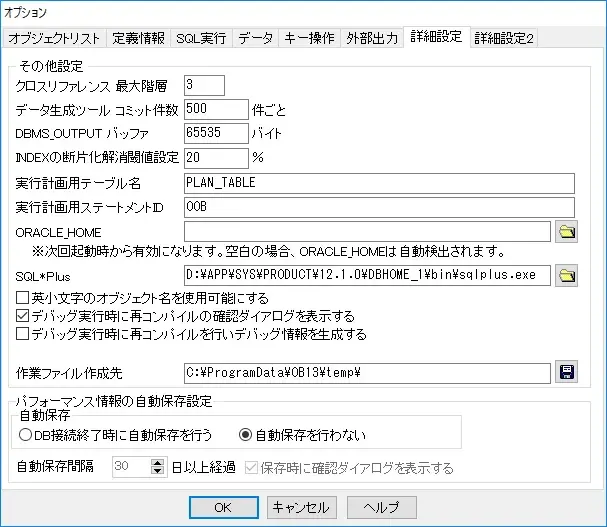
Task: Decrease 自動保存間隔 with spinner down arrow
Action: pos(157,472)
